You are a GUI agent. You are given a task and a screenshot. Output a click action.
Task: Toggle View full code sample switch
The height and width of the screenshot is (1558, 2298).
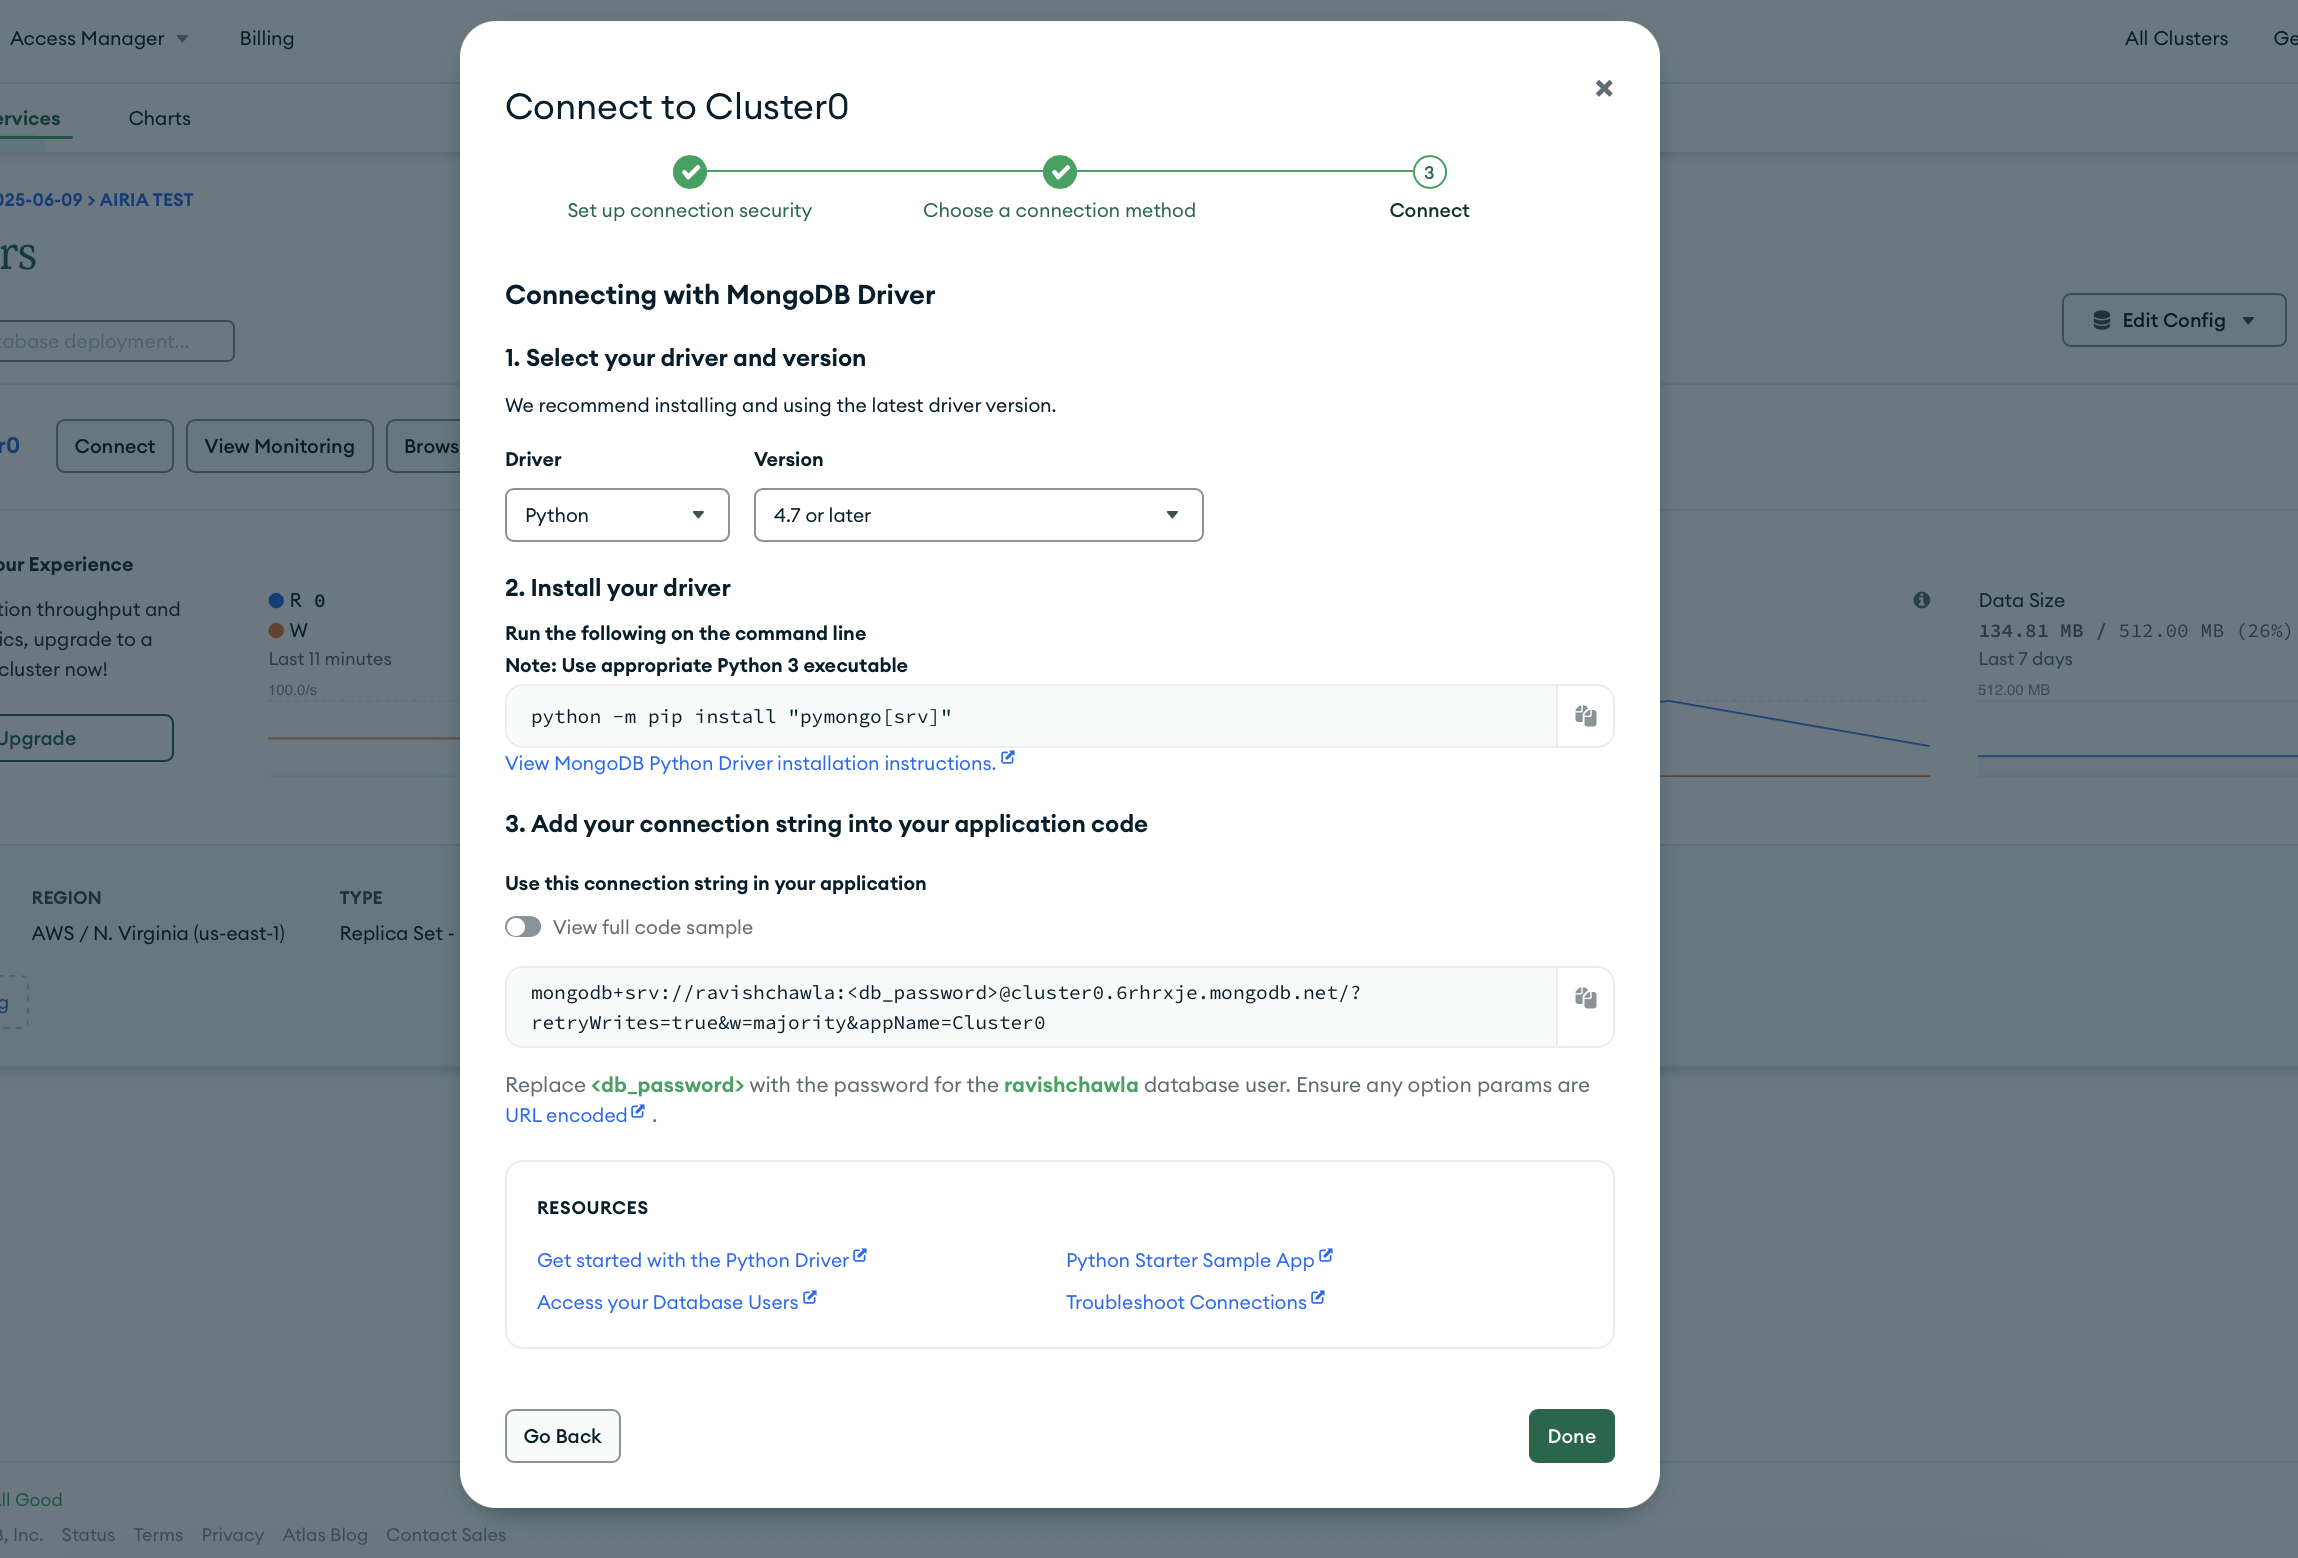click(x=523, y=927)
